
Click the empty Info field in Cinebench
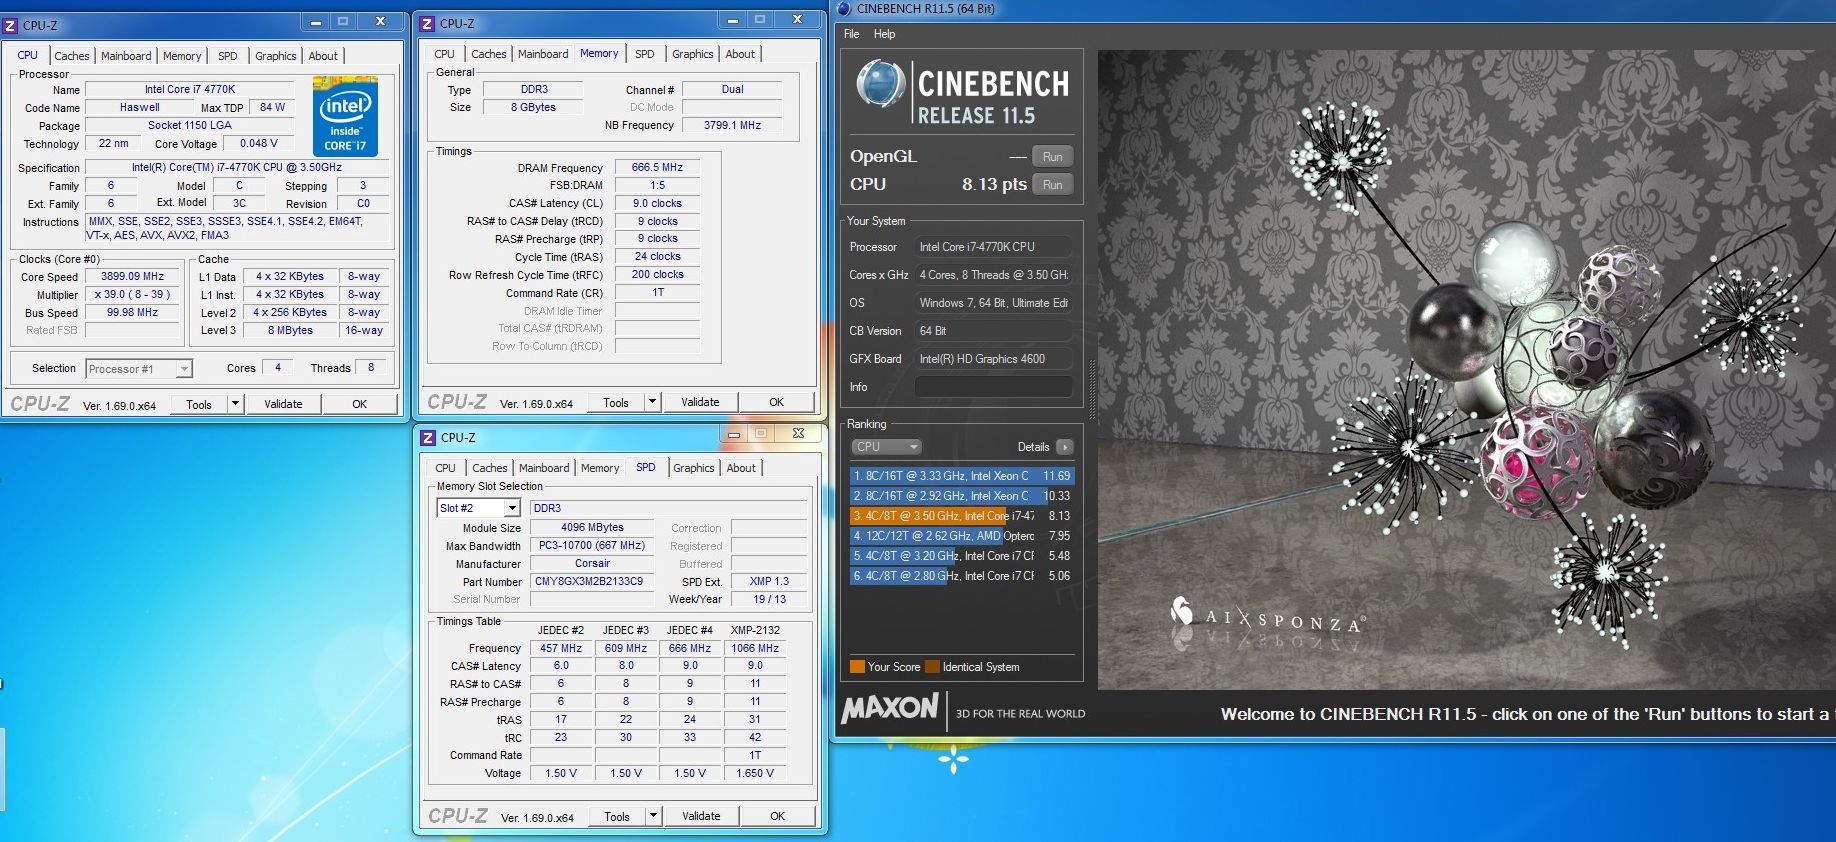[x=993, y=387]
